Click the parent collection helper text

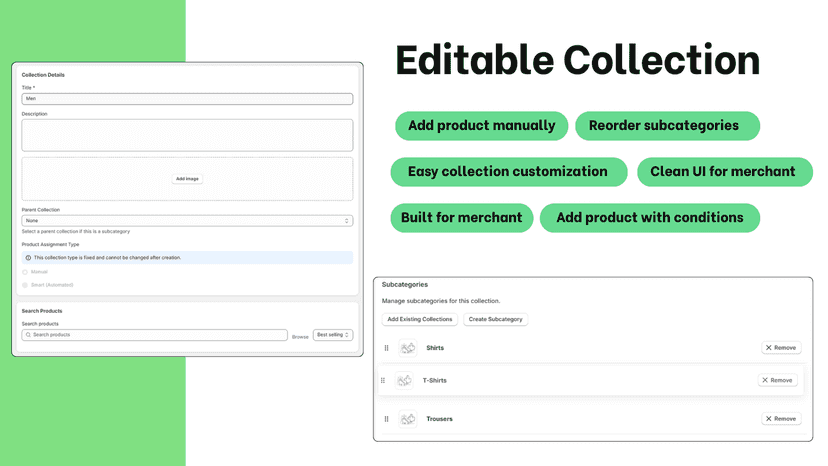(x=76, y=231)
